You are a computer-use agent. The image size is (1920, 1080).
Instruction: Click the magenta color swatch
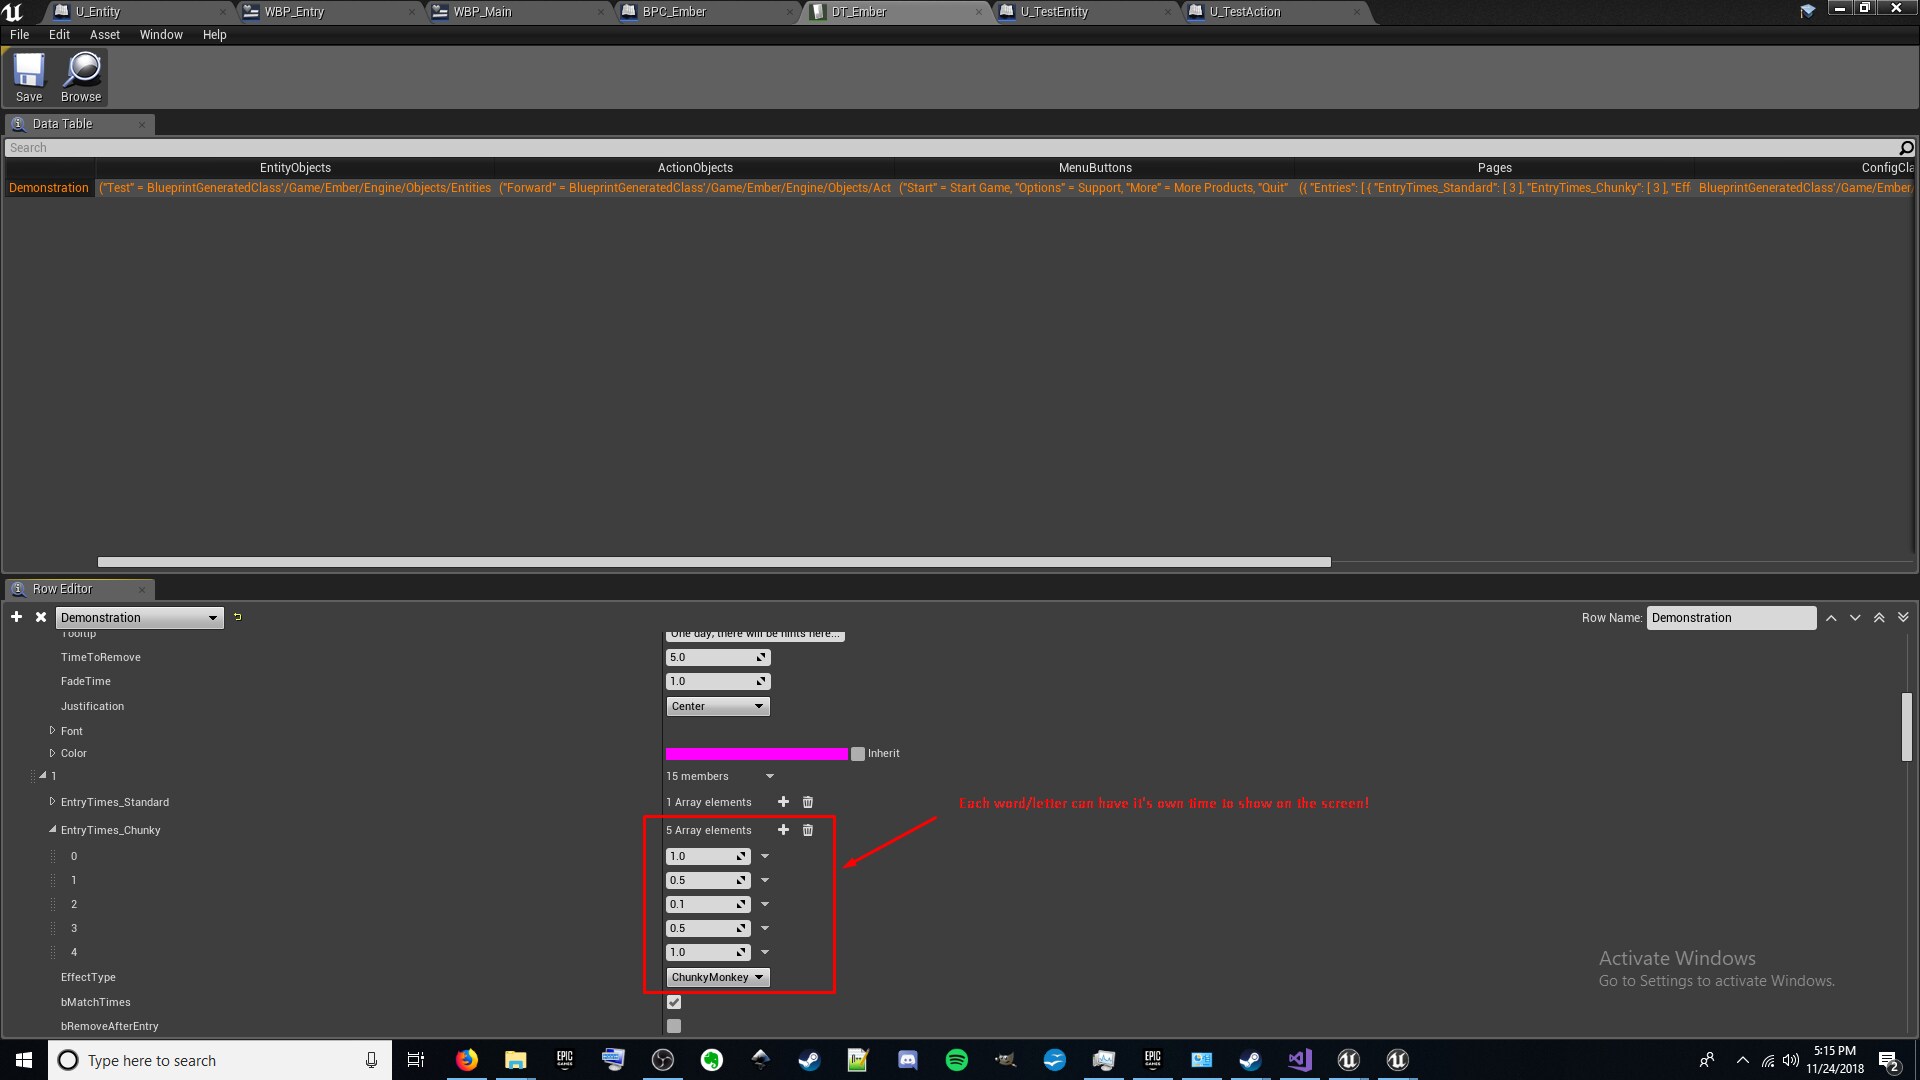pos(757,753)
